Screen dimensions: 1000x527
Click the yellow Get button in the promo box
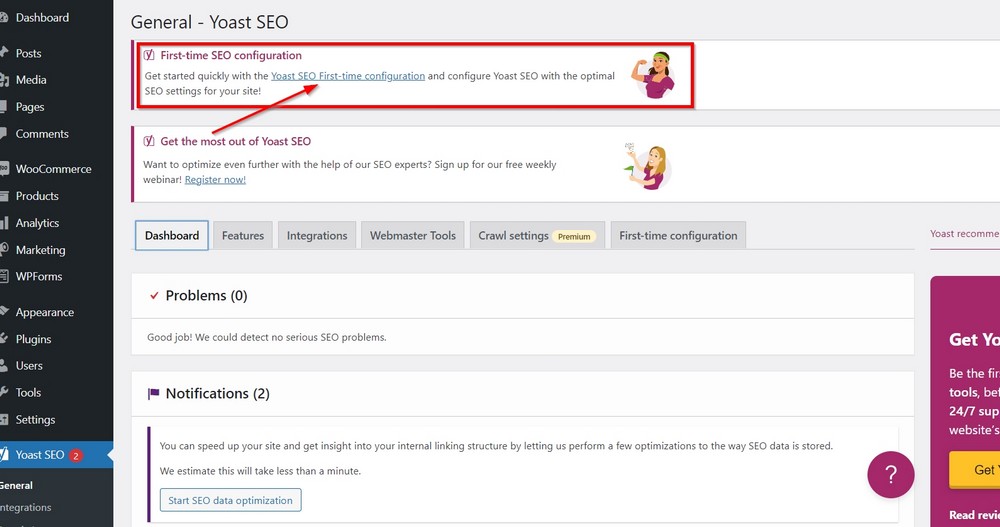pyautogui.click(x=974, y=470)
